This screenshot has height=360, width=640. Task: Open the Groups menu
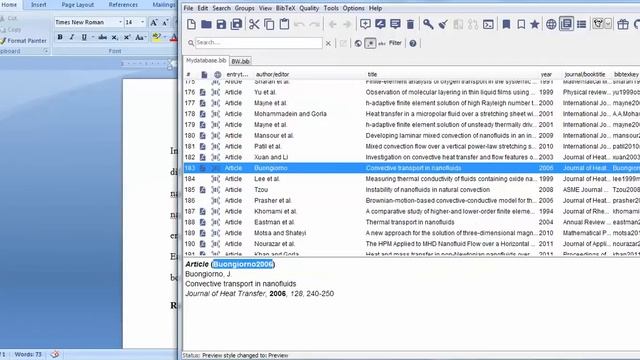[244, 8]
